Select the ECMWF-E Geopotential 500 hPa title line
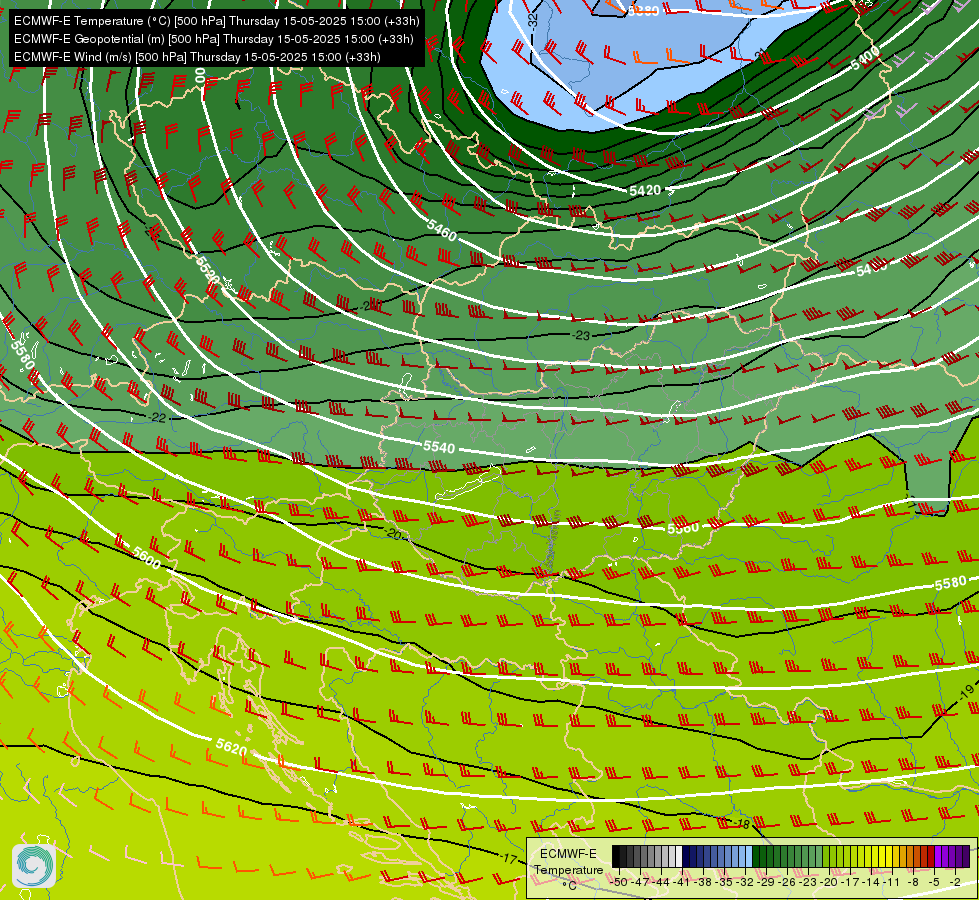 214,39
